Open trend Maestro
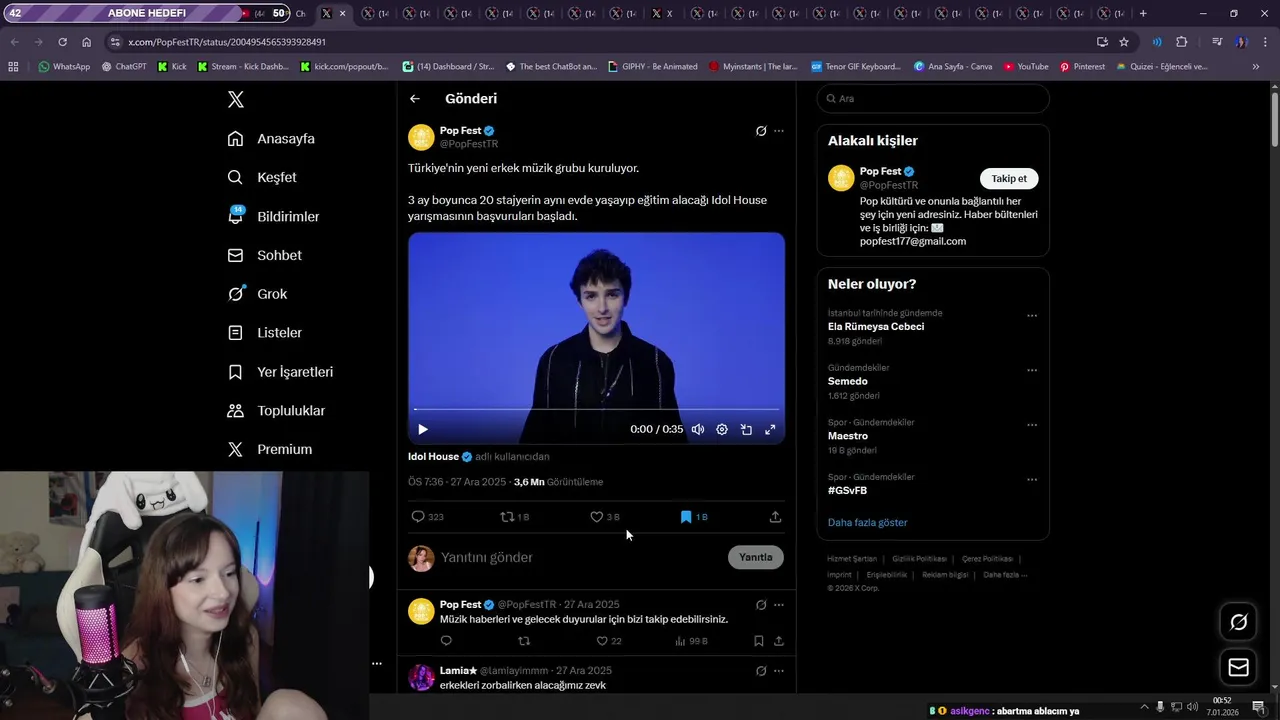The image size is (1280, 720). click(x=848, y=436)
